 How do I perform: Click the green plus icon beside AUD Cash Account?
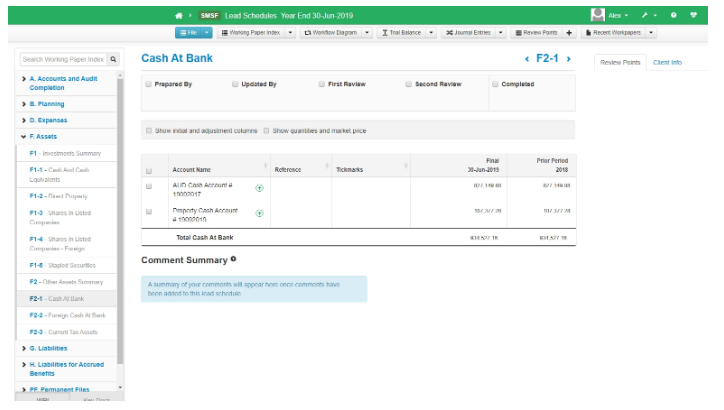260,187
